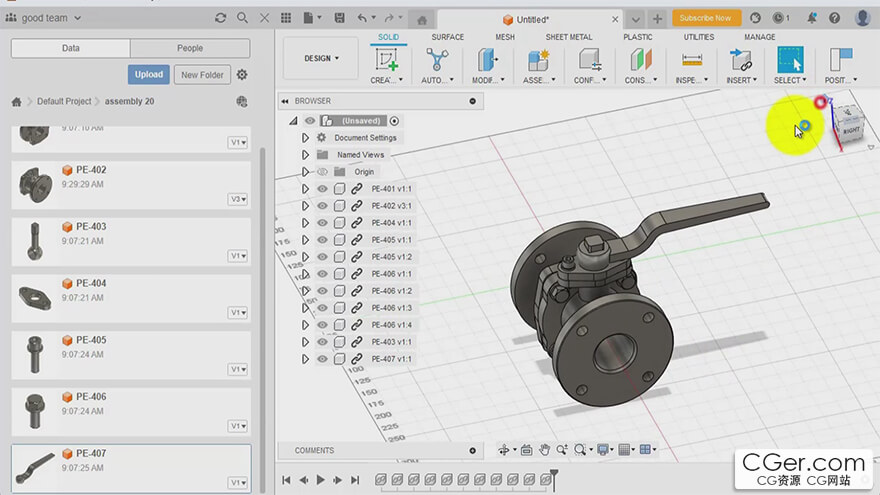Show the data panel grid icon
The width and height of the screenshot is (880, 495).
click(x=286, y=18)
